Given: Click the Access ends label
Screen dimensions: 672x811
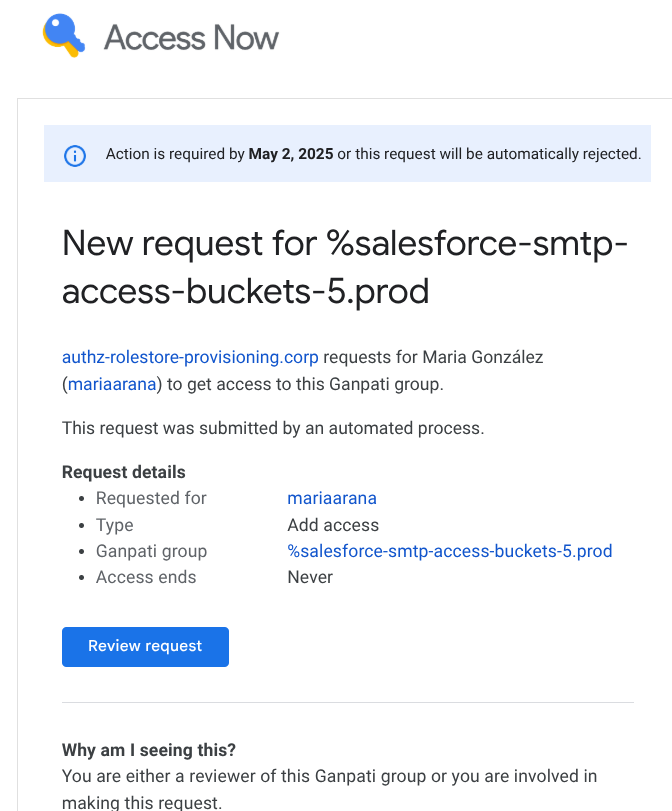Looking at the screenshot, I should (146, 577).
